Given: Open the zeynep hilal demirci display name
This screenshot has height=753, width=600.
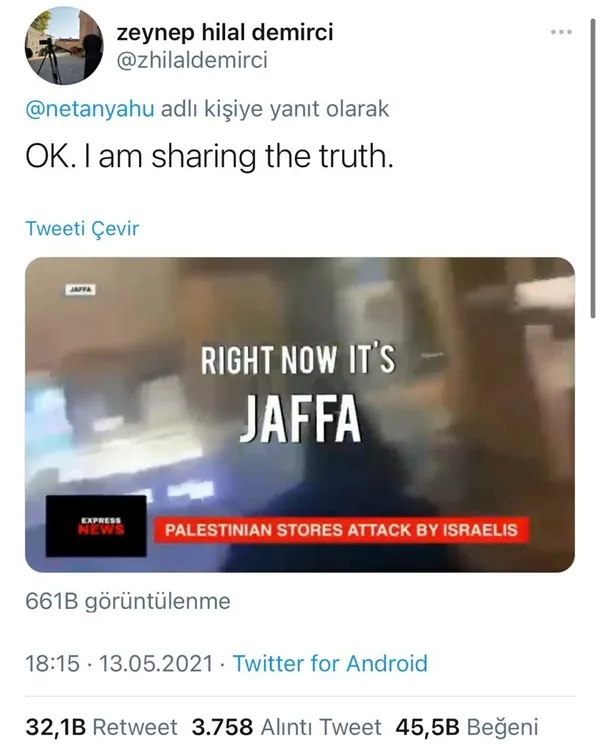Looking at the screenshot, I should coord(225,33).
